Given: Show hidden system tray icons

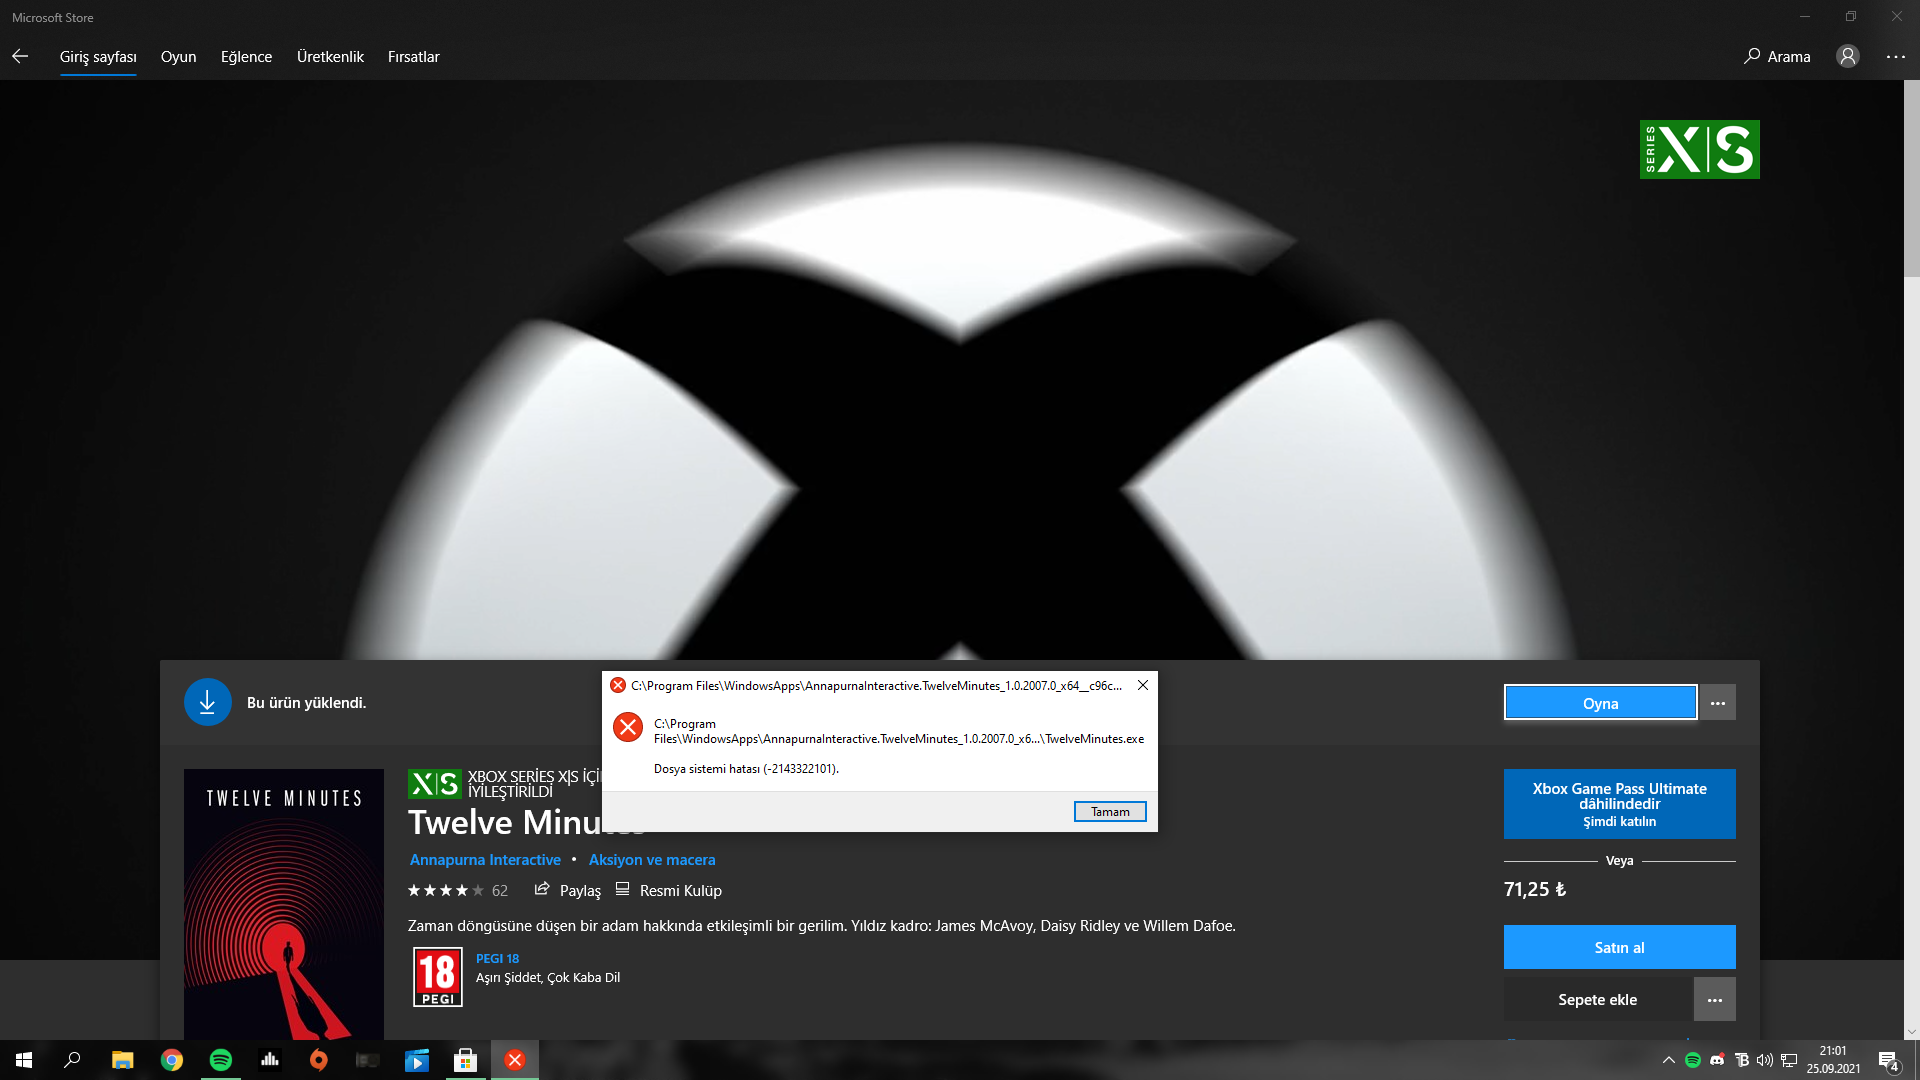Looking at the screenshot, I should click(x=1668, y=1060).
